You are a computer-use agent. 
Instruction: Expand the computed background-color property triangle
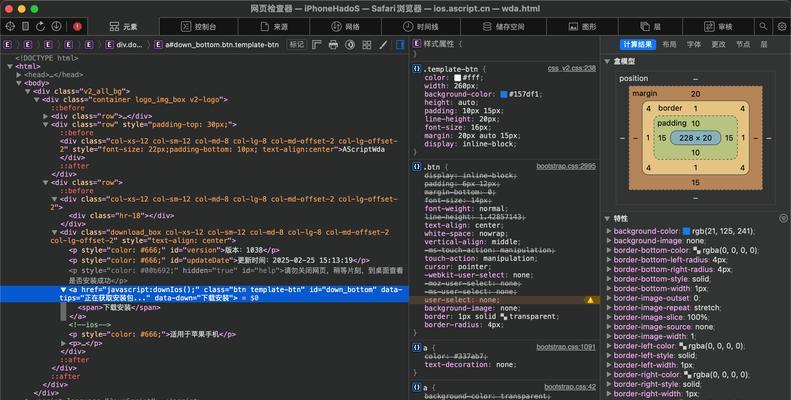pyautogui.click(x=609, y=231)
